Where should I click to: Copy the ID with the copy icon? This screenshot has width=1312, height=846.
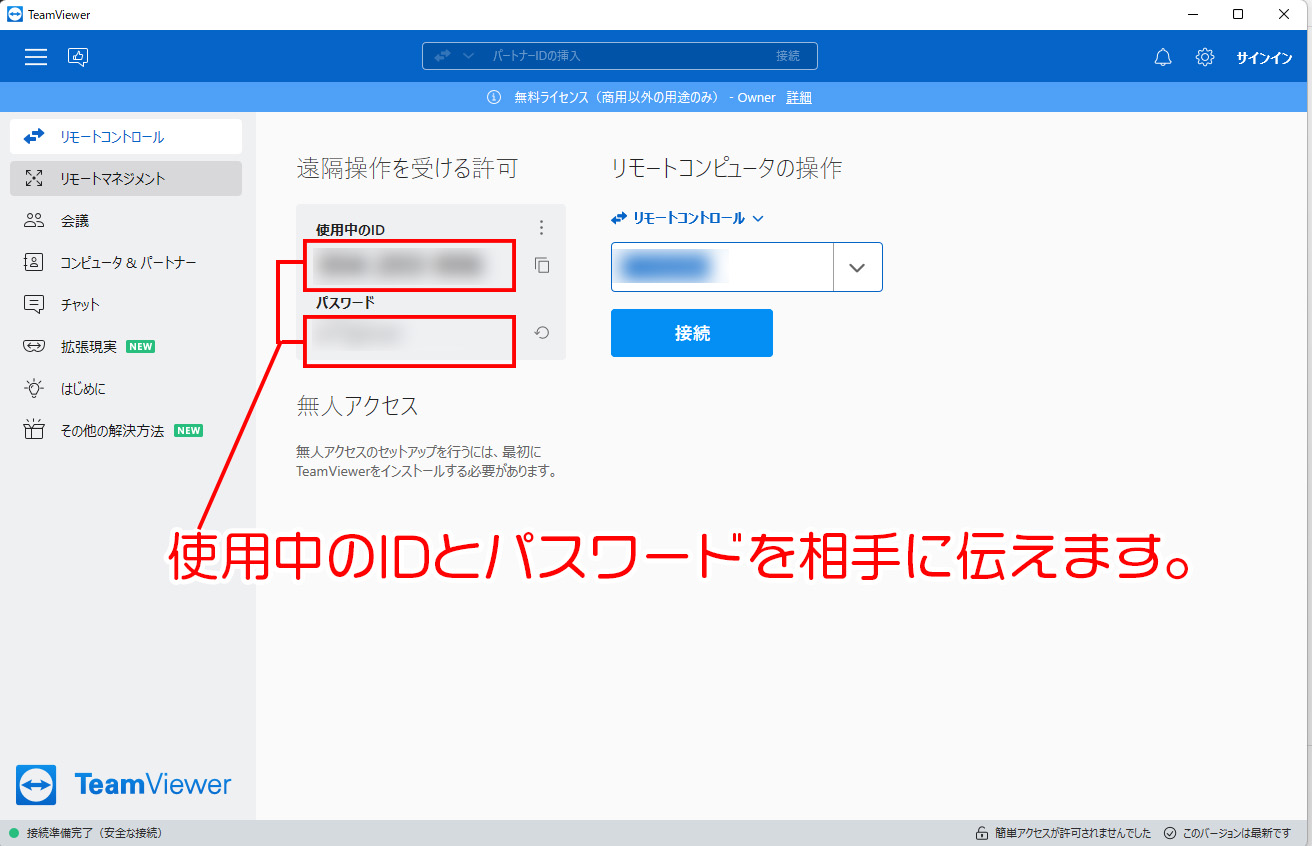pos(542,265)
